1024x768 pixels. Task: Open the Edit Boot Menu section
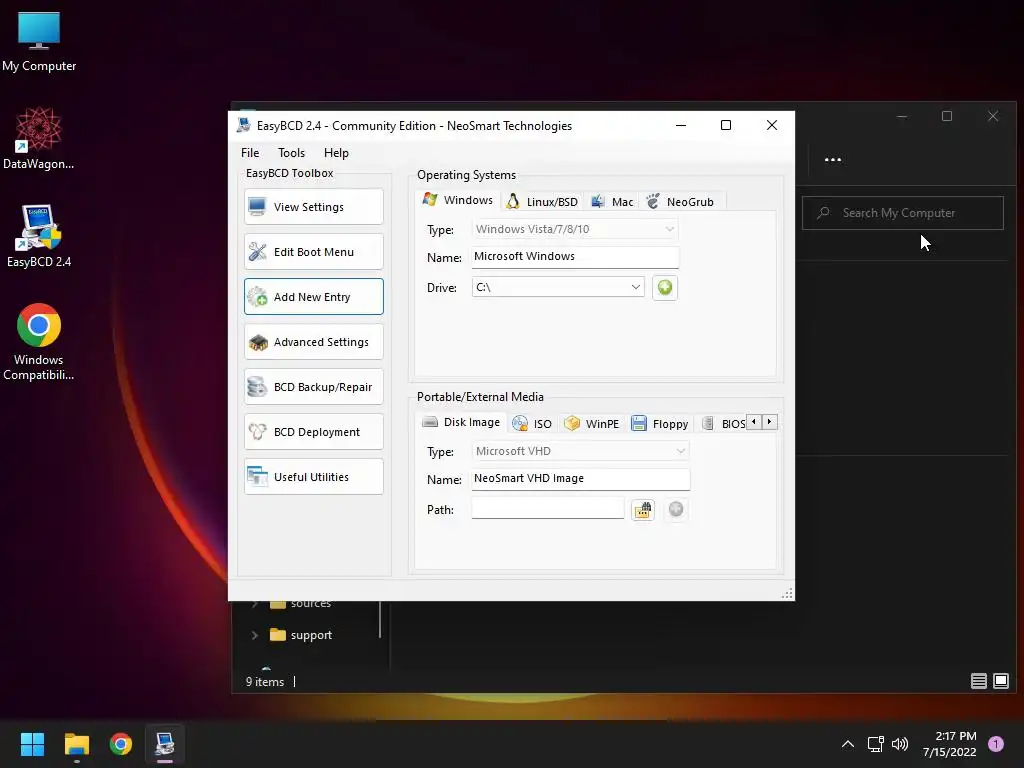click(313, 252)
